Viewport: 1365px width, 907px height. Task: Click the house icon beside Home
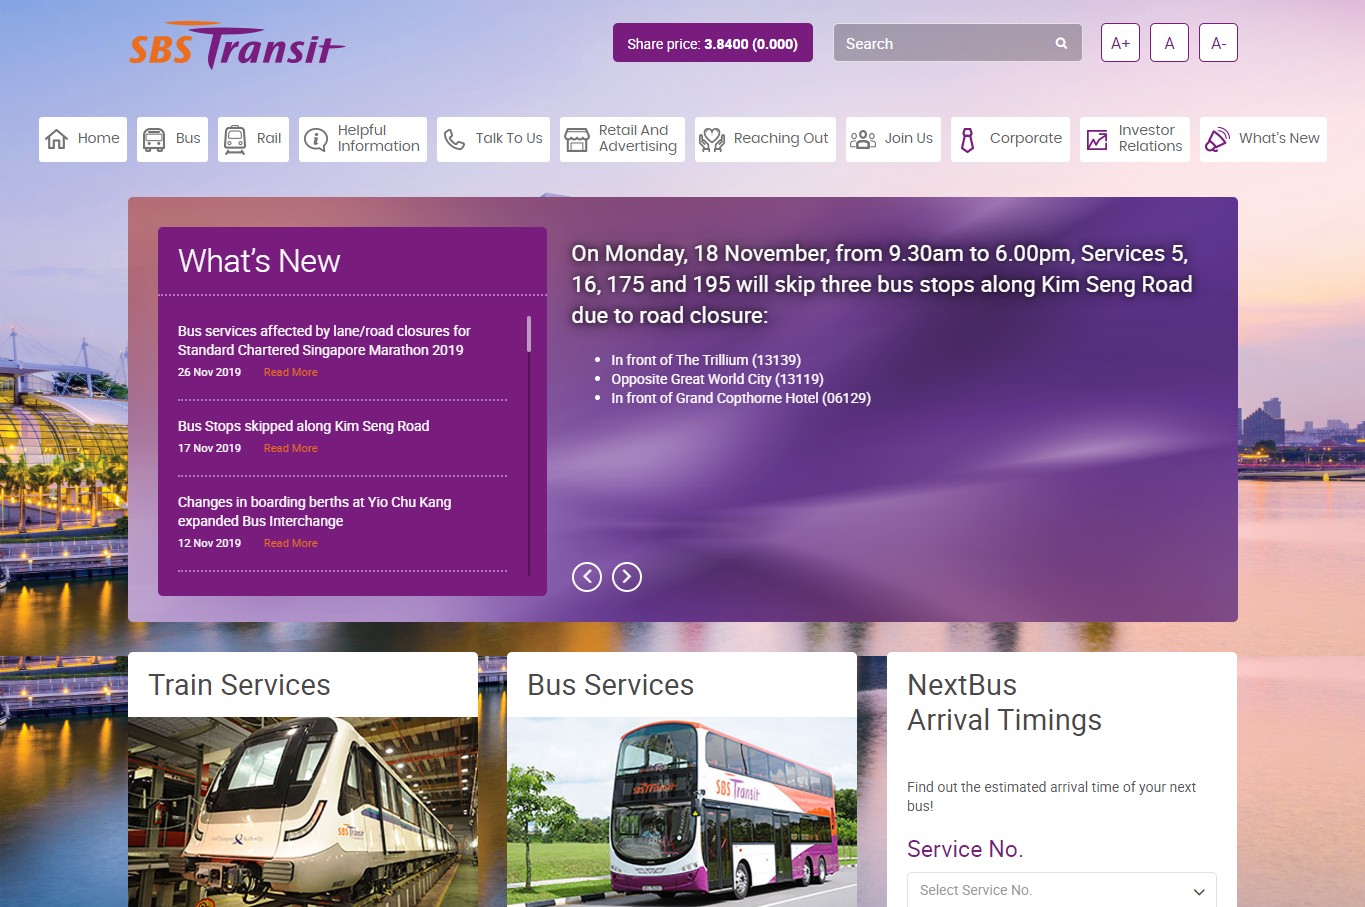57,139
